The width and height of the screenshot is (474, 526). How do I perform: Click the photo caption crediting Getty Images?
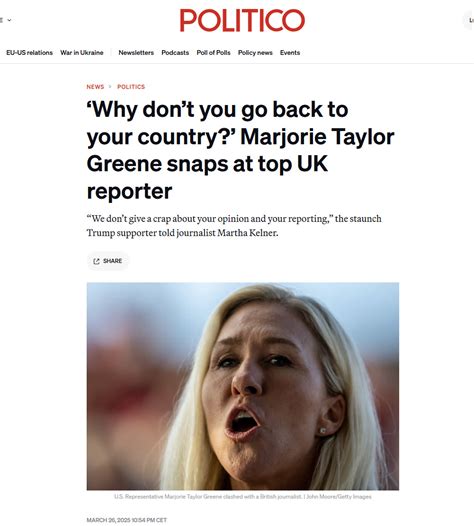click(243, 496)
